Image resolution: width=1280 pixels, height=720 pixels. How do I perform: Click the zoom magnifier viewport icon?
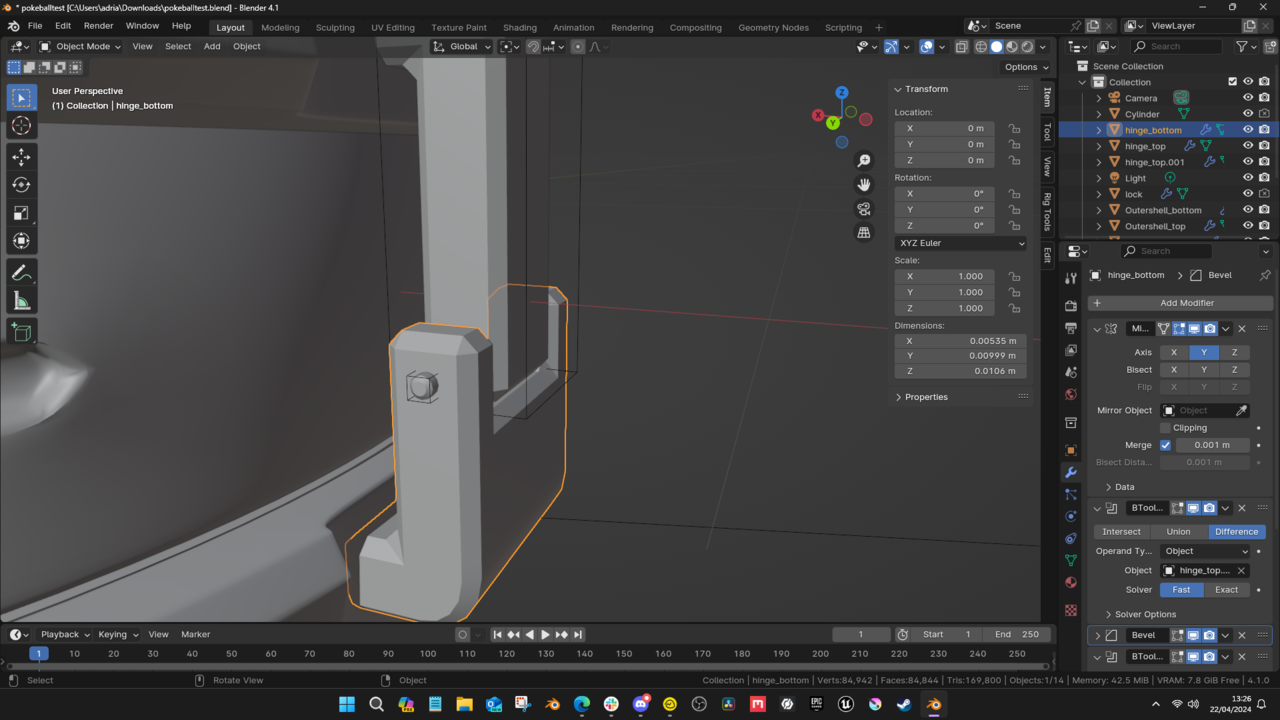click(x=864, y=161)
